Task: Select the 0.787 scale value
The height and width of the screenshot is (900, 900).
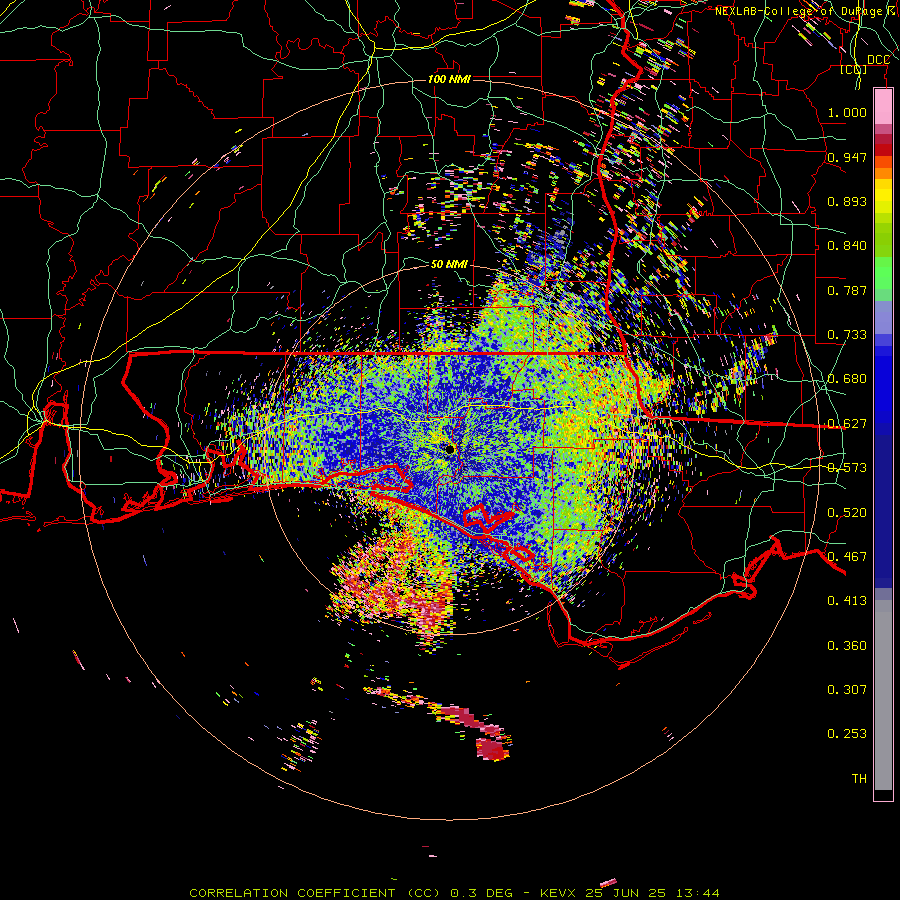Action: tap(847, 290)
